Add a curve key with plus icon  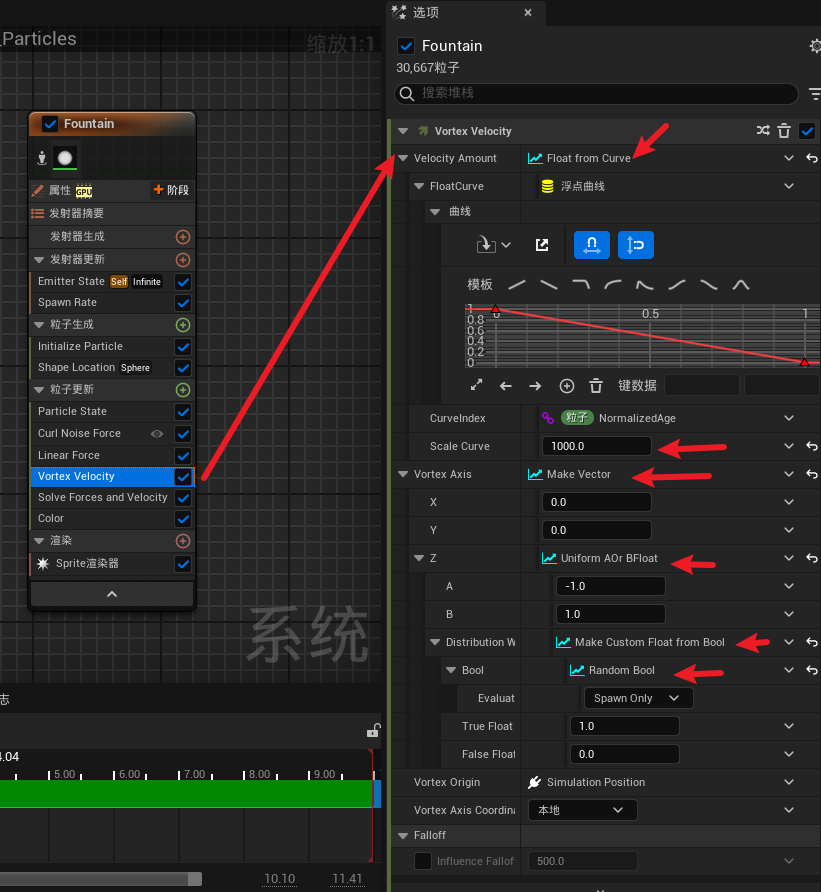click(x=567, y=386)
